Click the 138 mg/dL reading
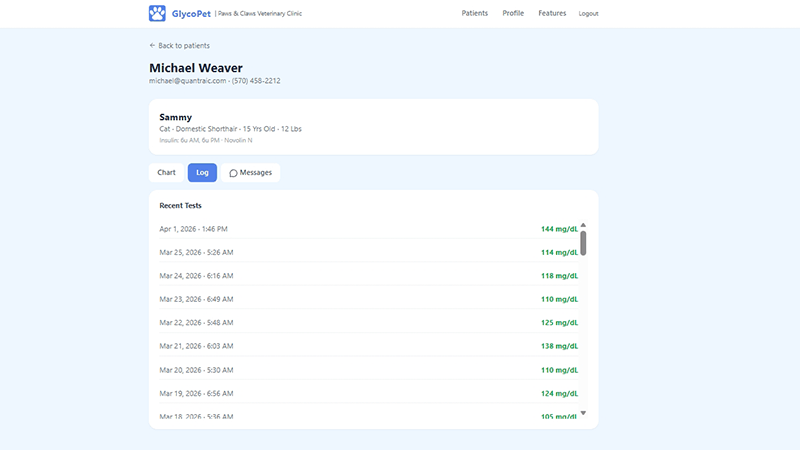 point(559,346)
